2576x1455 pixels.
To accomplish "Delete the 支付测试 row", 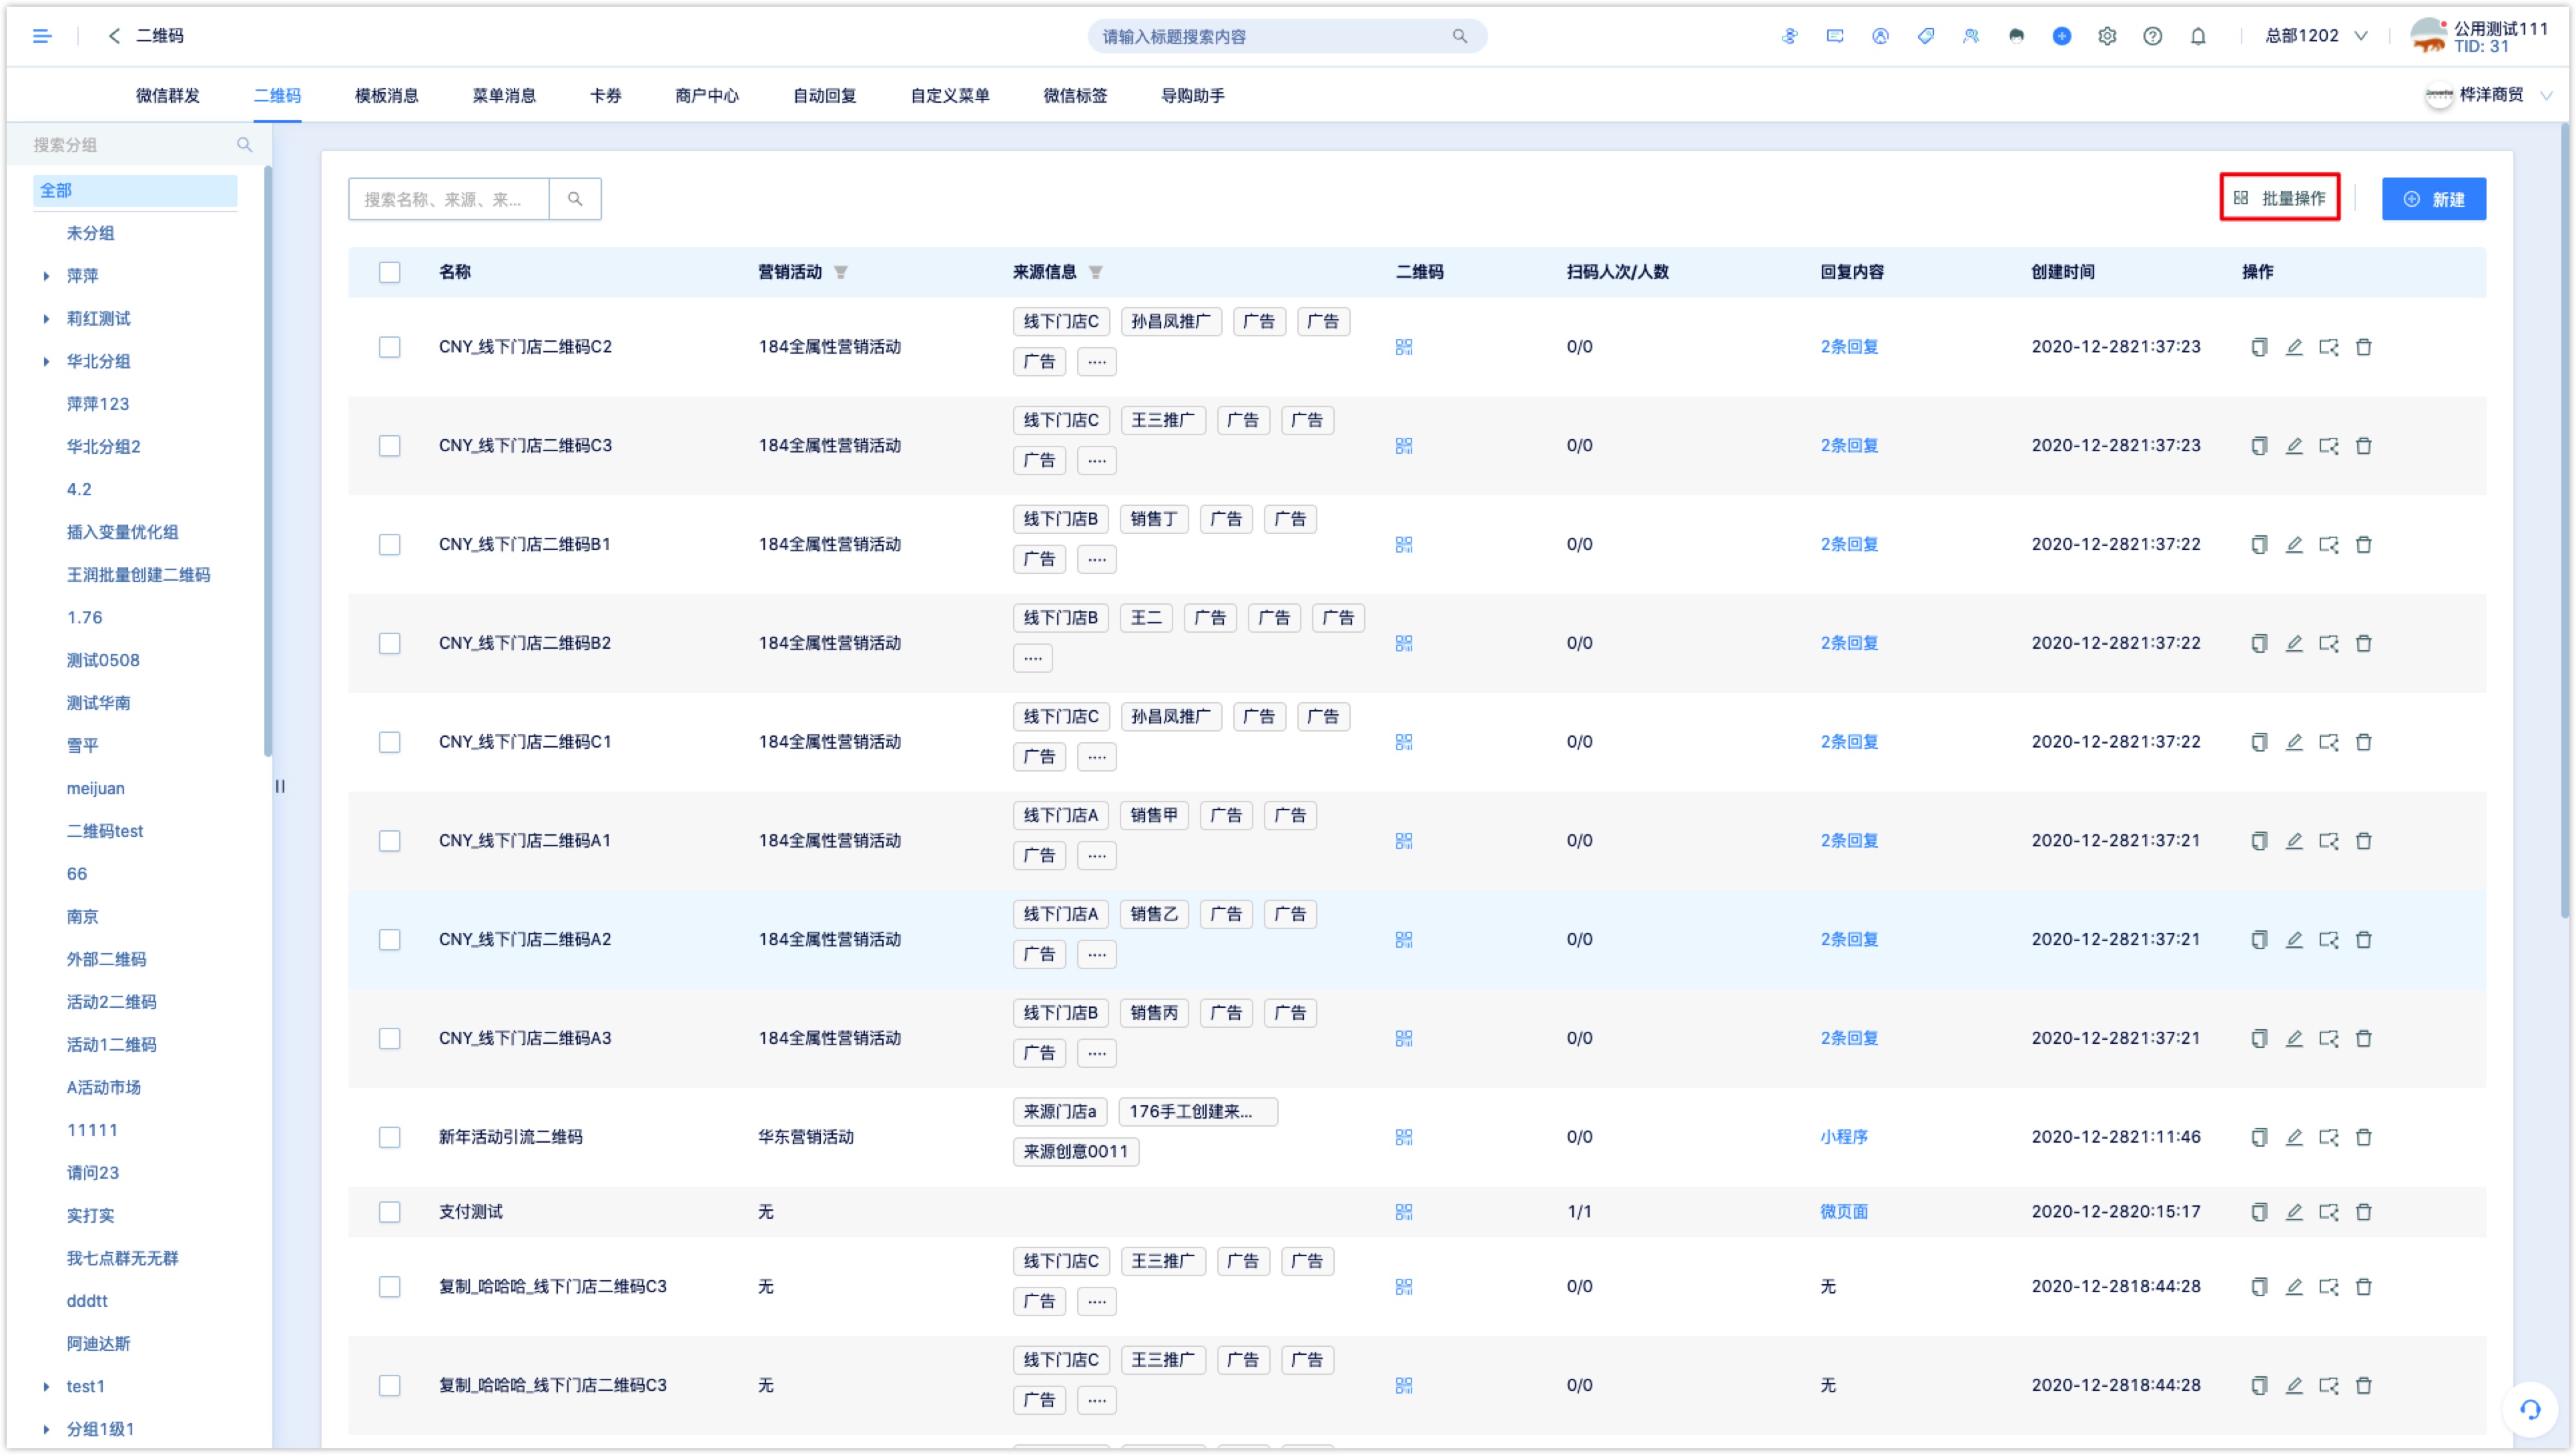I will 2364,1212.
